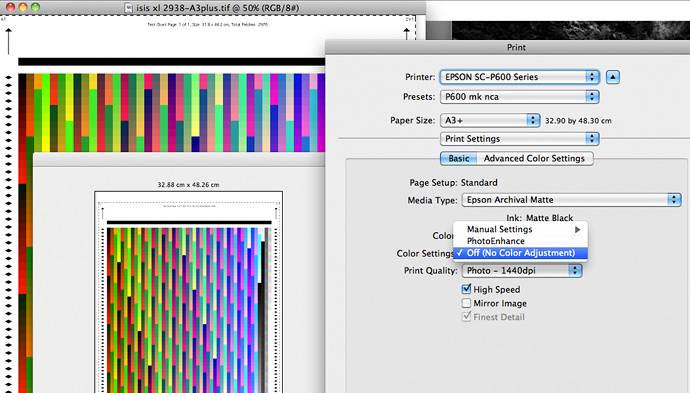Uncheck the High Speed checkbox

466,289
